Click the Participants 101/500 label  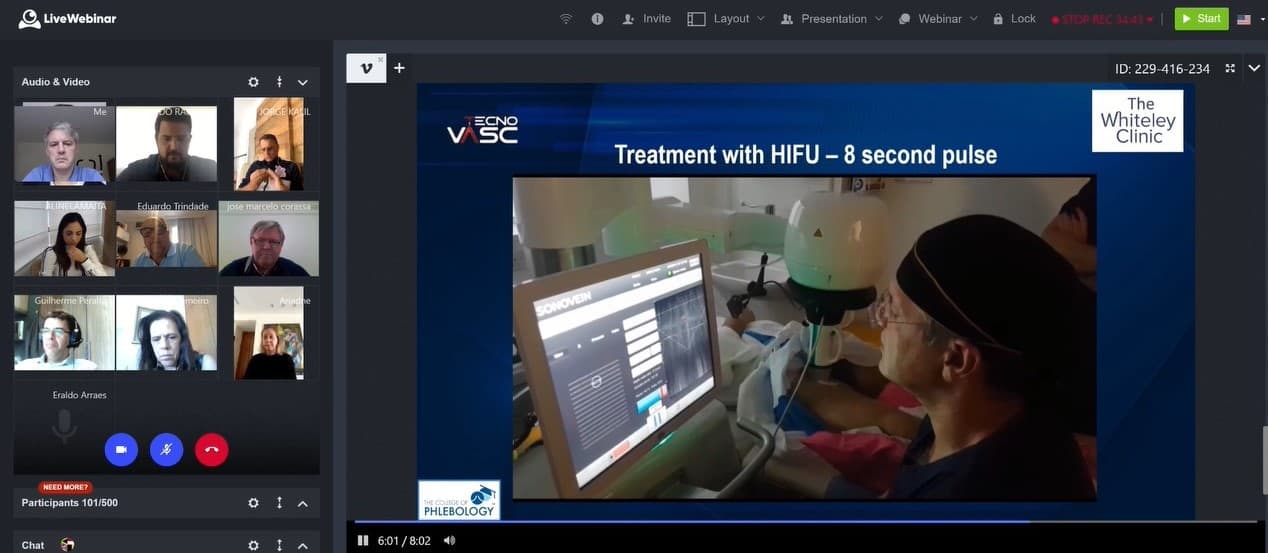click(x=70, y=503)
